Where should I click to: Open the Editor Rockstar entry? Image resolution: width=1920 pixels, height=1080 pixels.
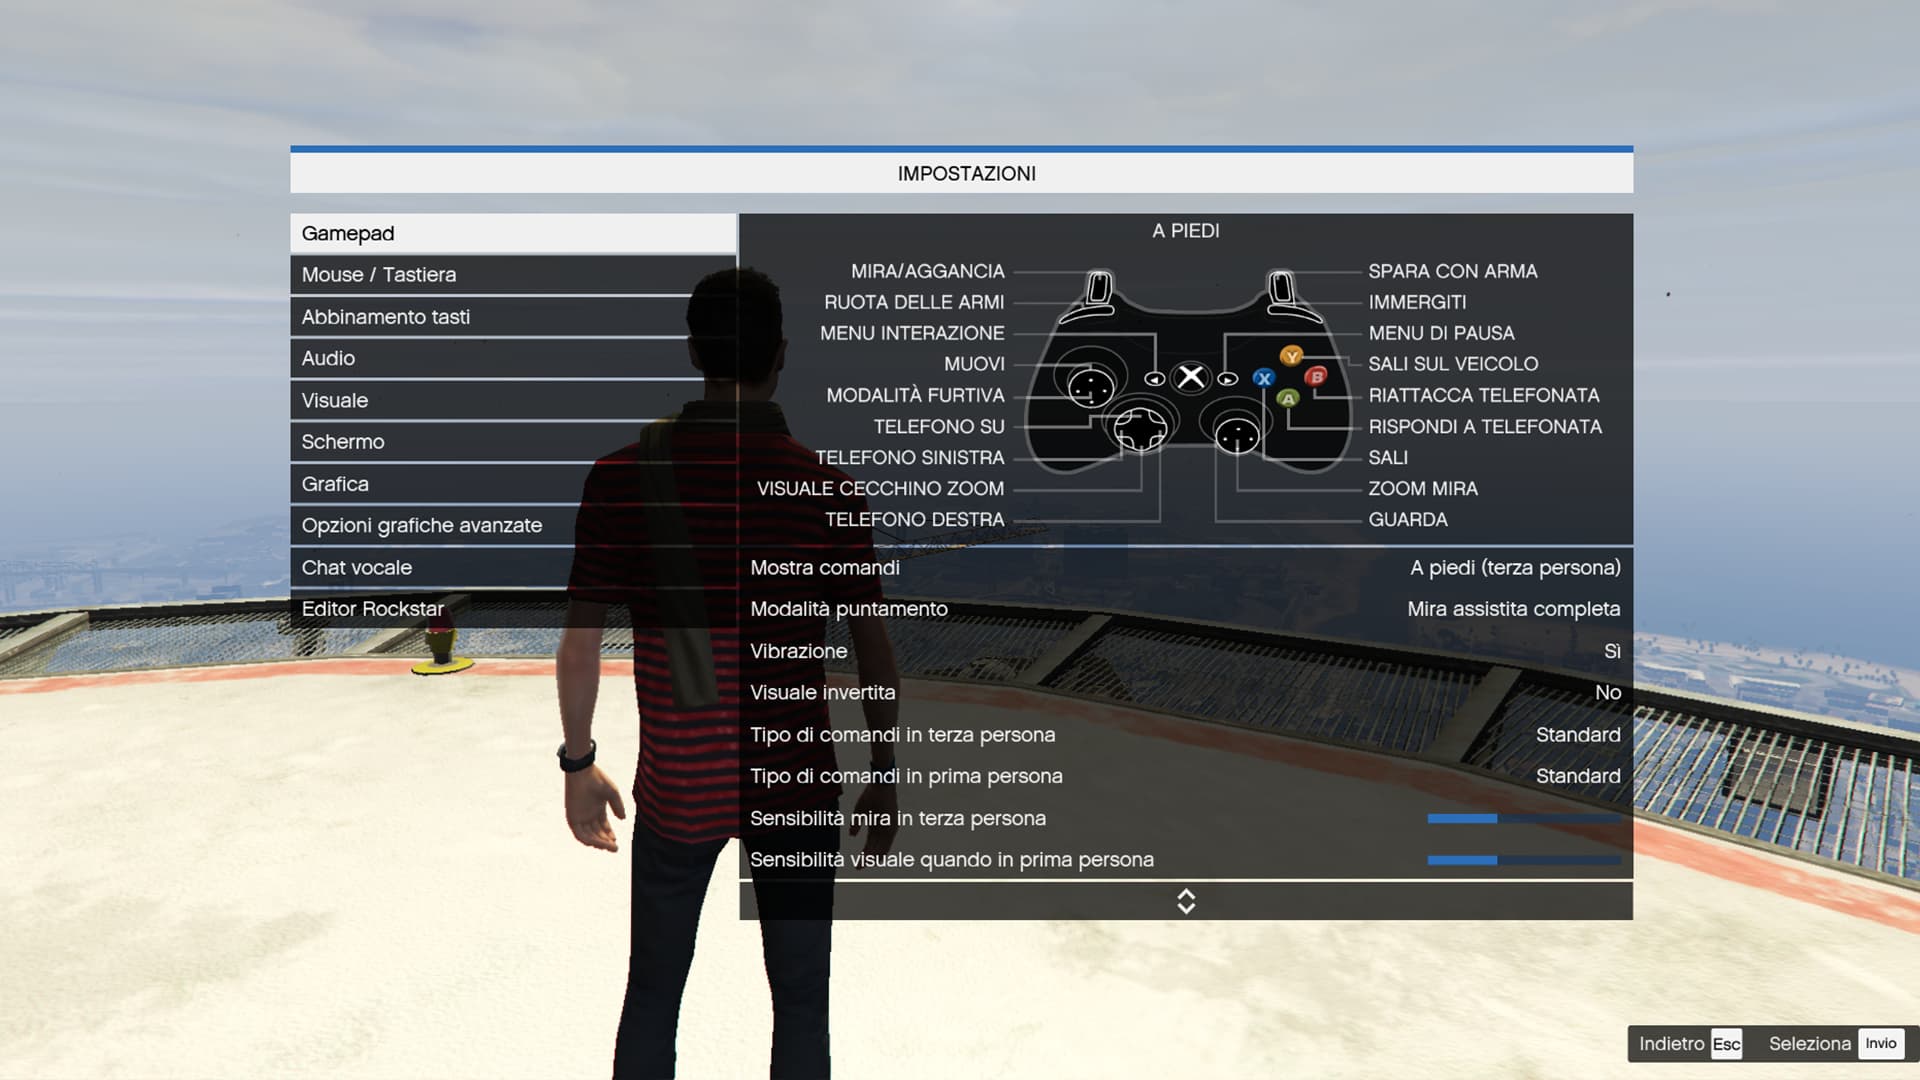click(x=513, y=609)
